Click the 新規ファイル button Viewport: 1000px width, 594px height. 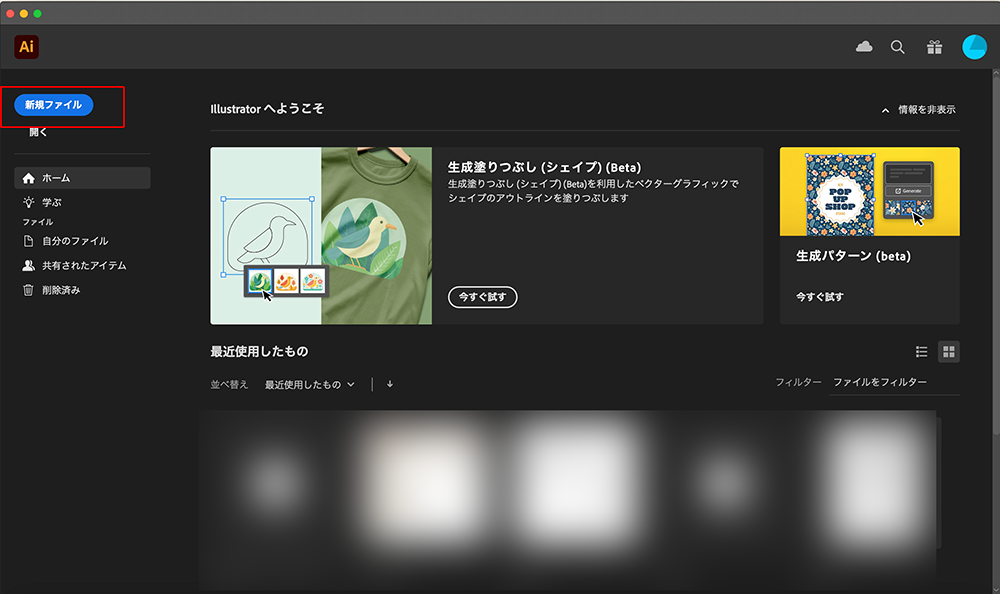click(x=54, y=105)
